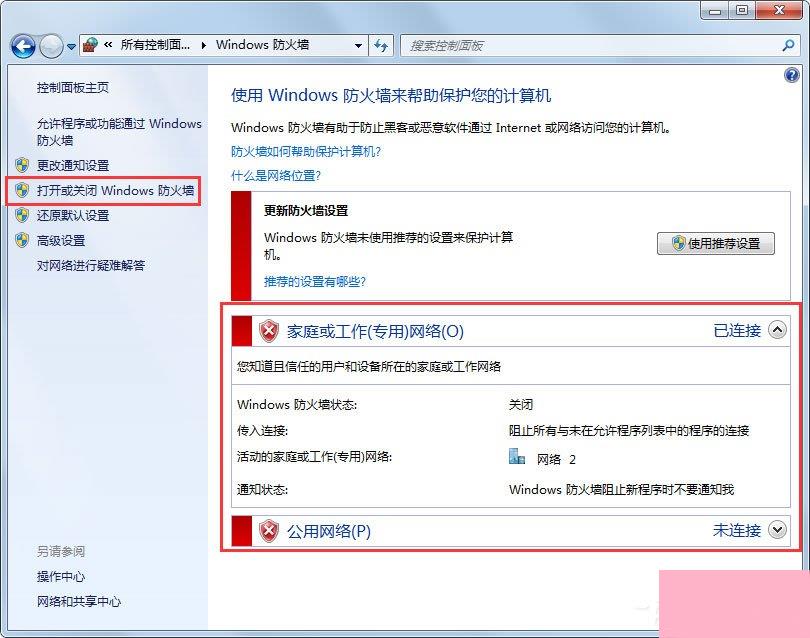
Task: Click the refresh button
Action: 381,46
